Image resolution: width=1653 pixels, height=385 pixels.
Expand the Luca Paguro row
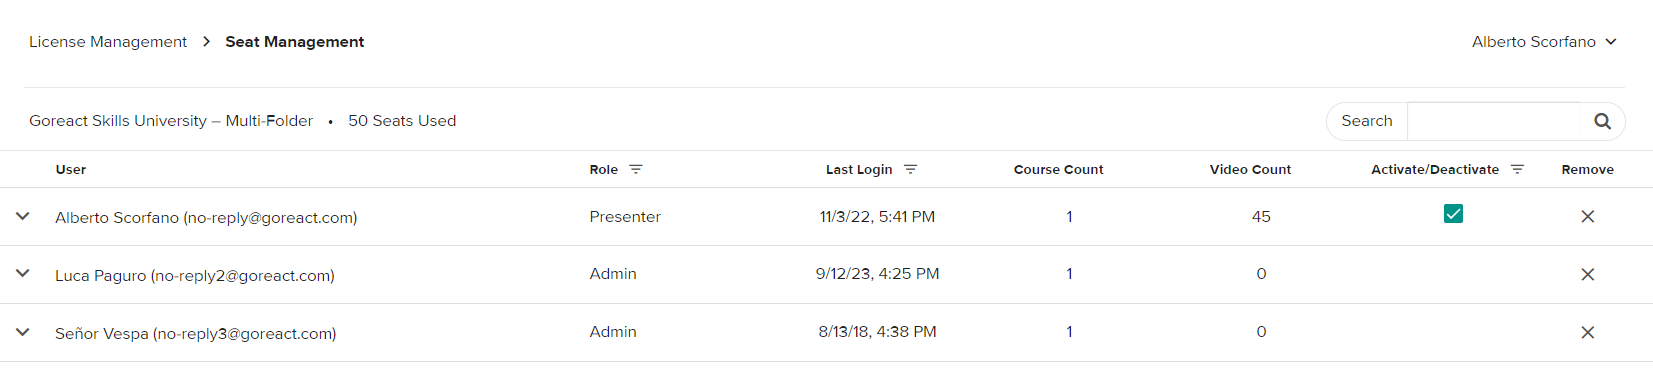click(x=23, y=273)
